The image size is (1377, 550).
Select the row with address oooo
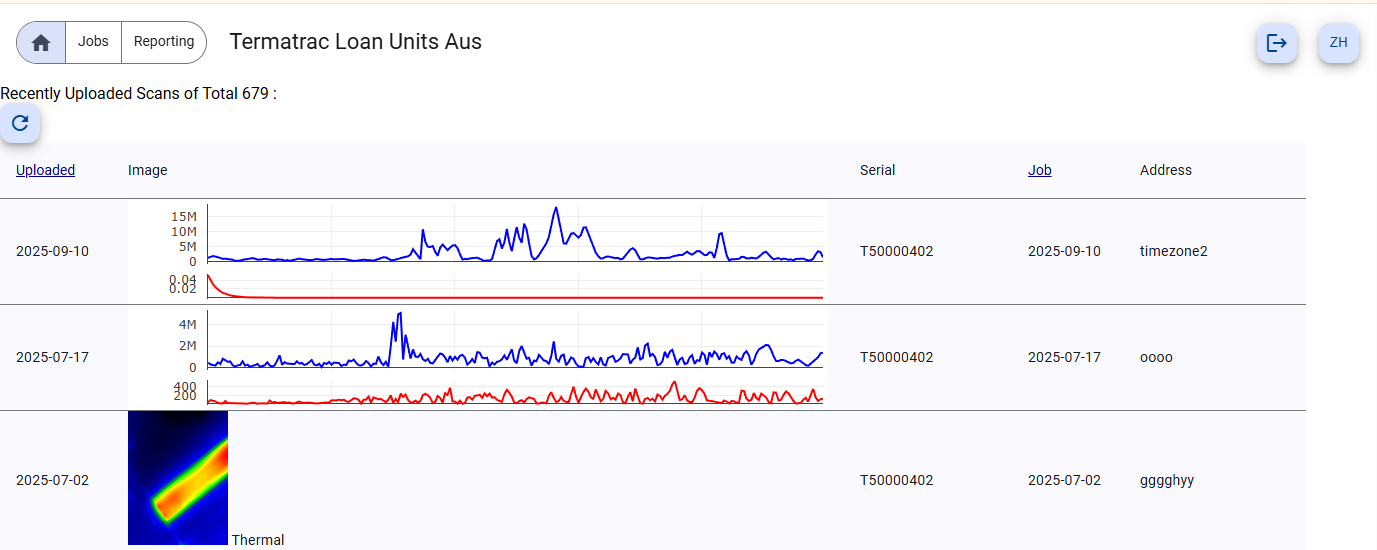[x=653, y=357]
